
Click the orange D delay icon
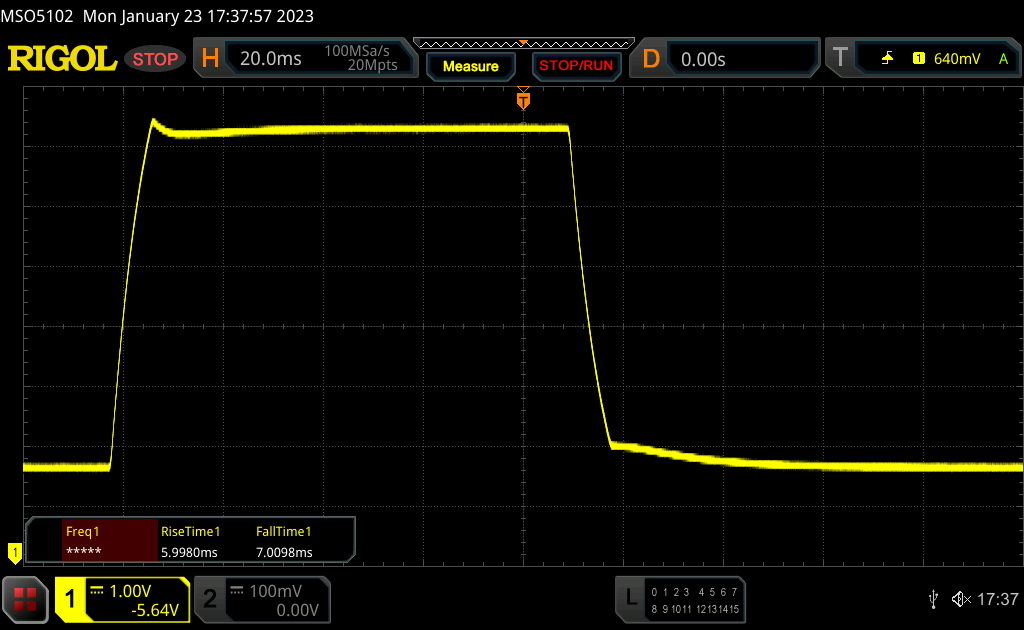click(x=651, y=59)
